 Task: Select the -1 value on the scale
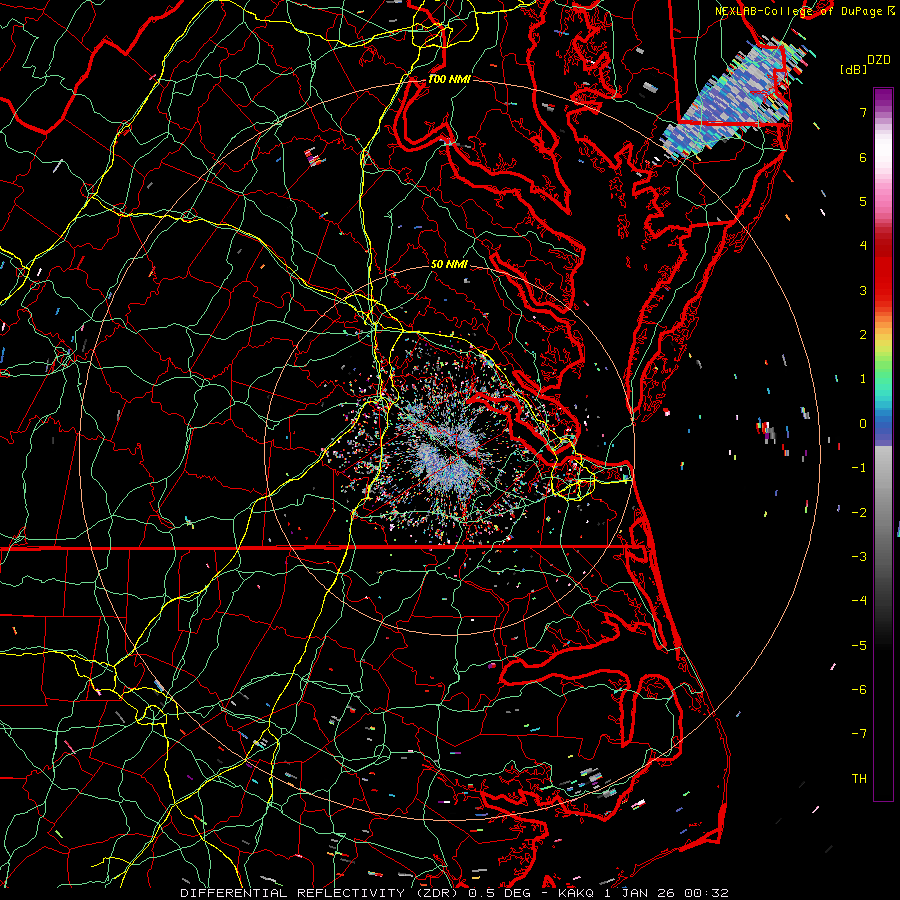(859, 468)
